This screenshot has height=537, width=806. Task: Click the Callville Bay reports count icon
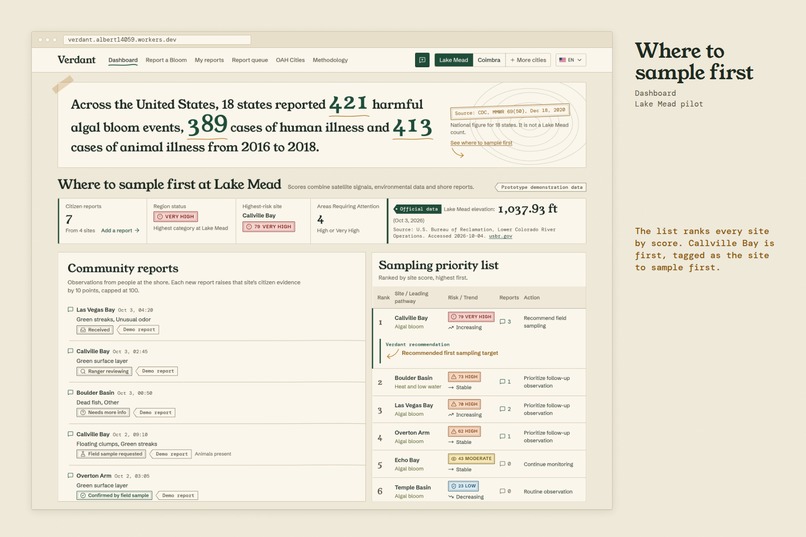pyautogui.click(x=502, y=322)
